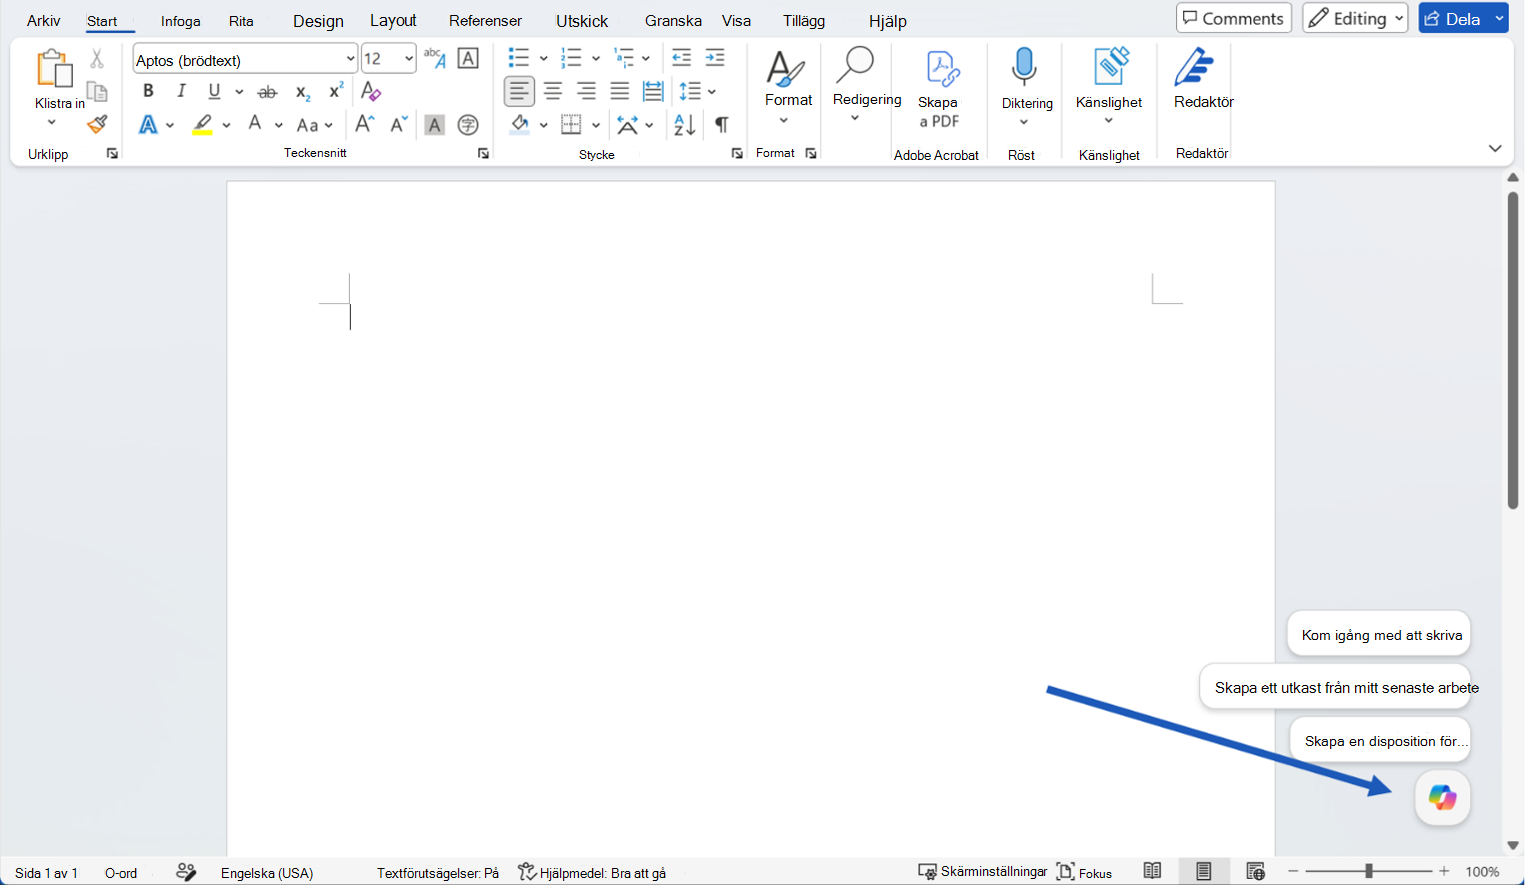
Task: Open the numbered list dropdown arrow
Action: point(596,58)
